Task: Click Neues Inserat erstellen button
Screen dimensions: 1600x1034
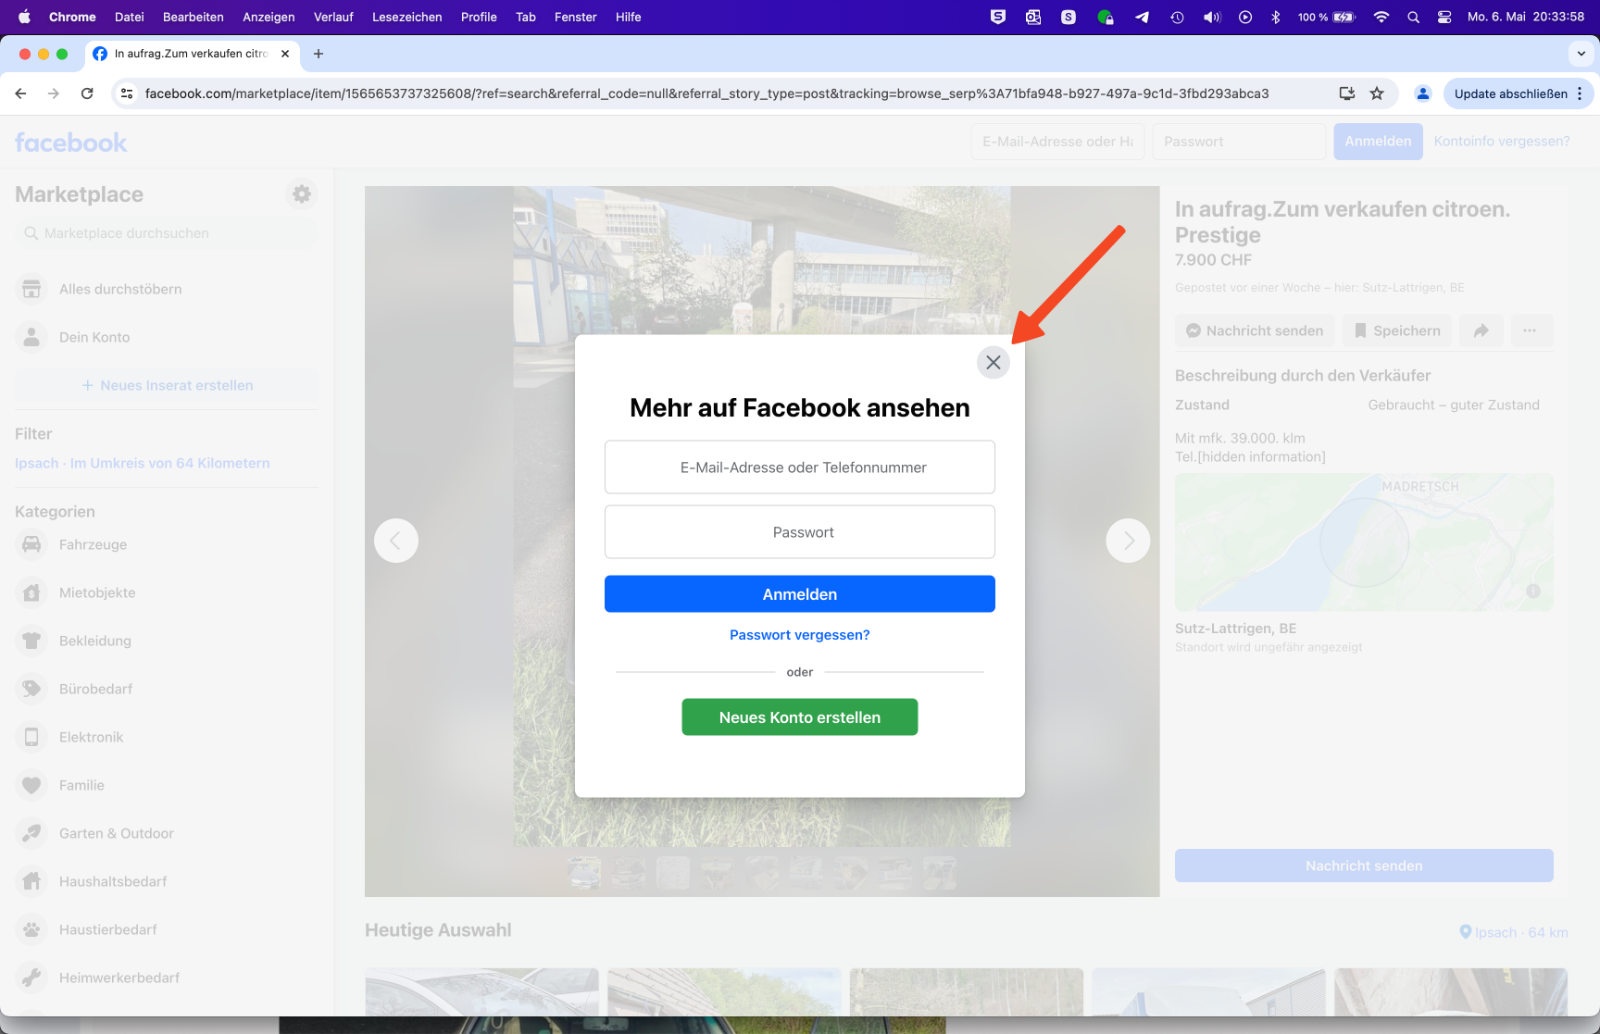Action: 166,385
